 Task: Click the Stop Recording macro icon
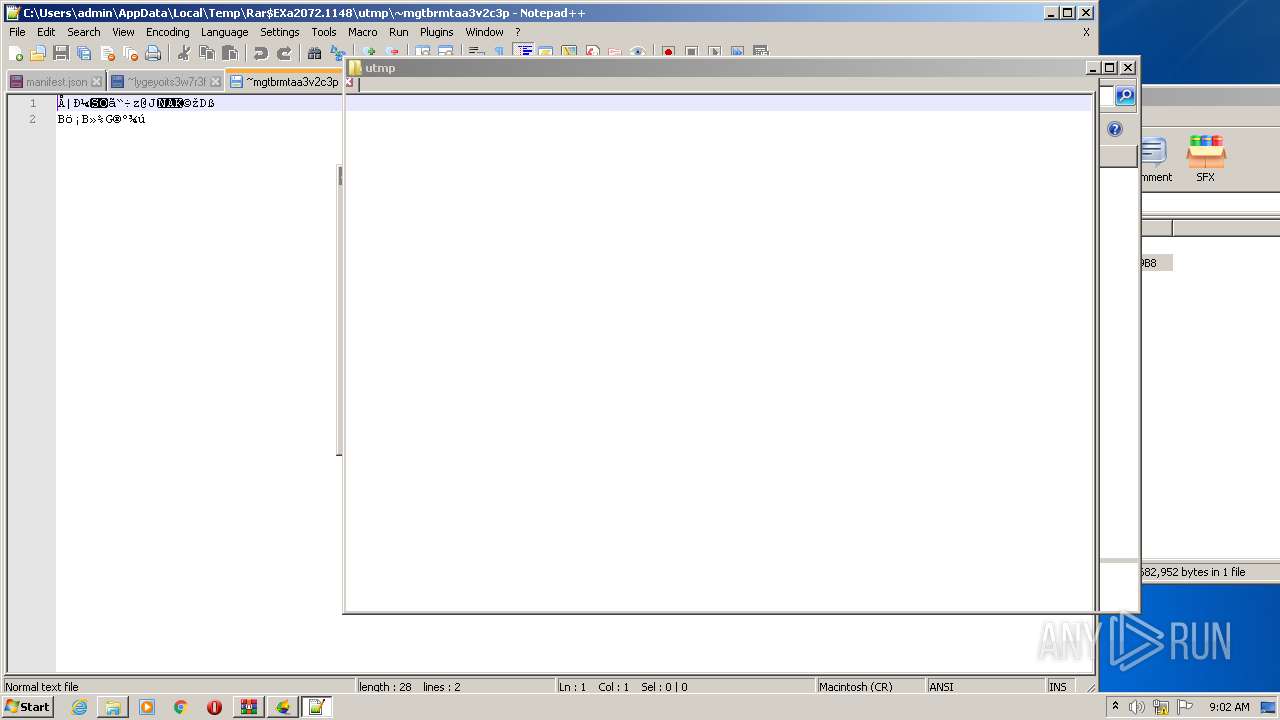click(x=691, y=52)
